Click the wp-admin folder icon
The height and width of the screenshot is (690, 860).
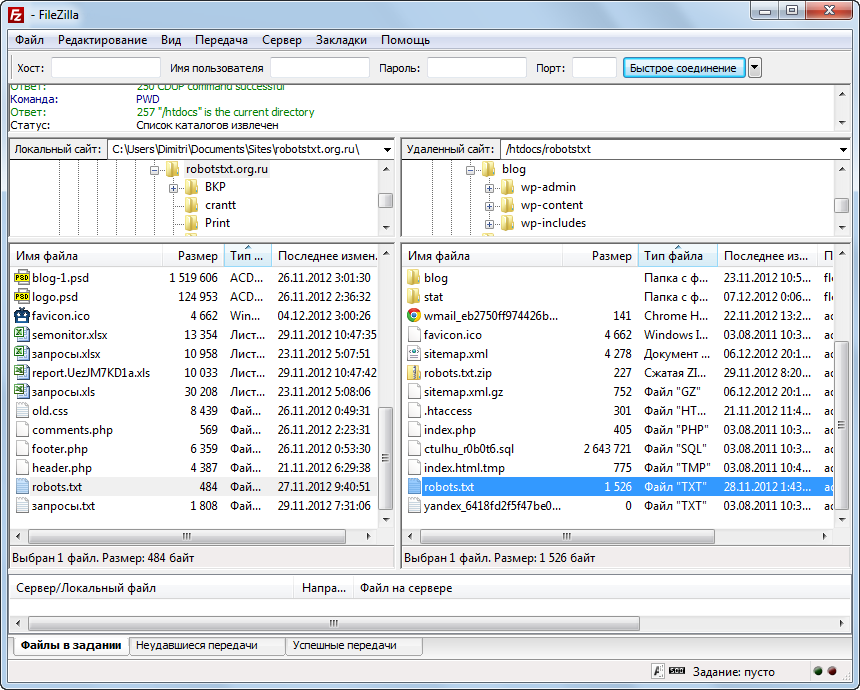click(507, 187)
